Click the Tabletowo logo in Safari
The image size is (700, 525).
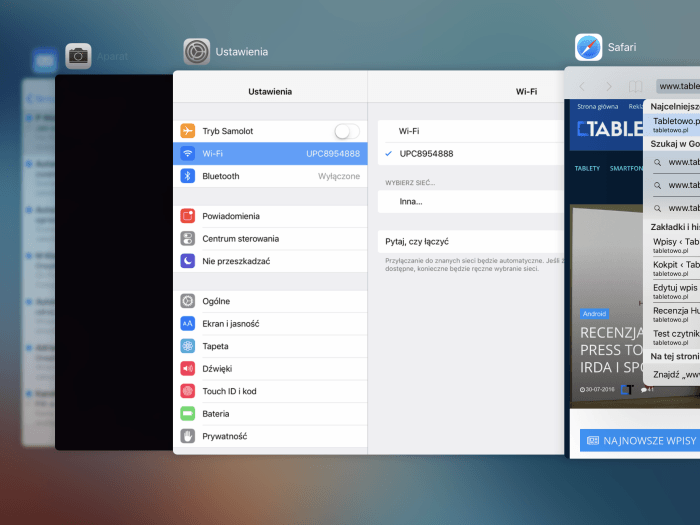point(610,129)
